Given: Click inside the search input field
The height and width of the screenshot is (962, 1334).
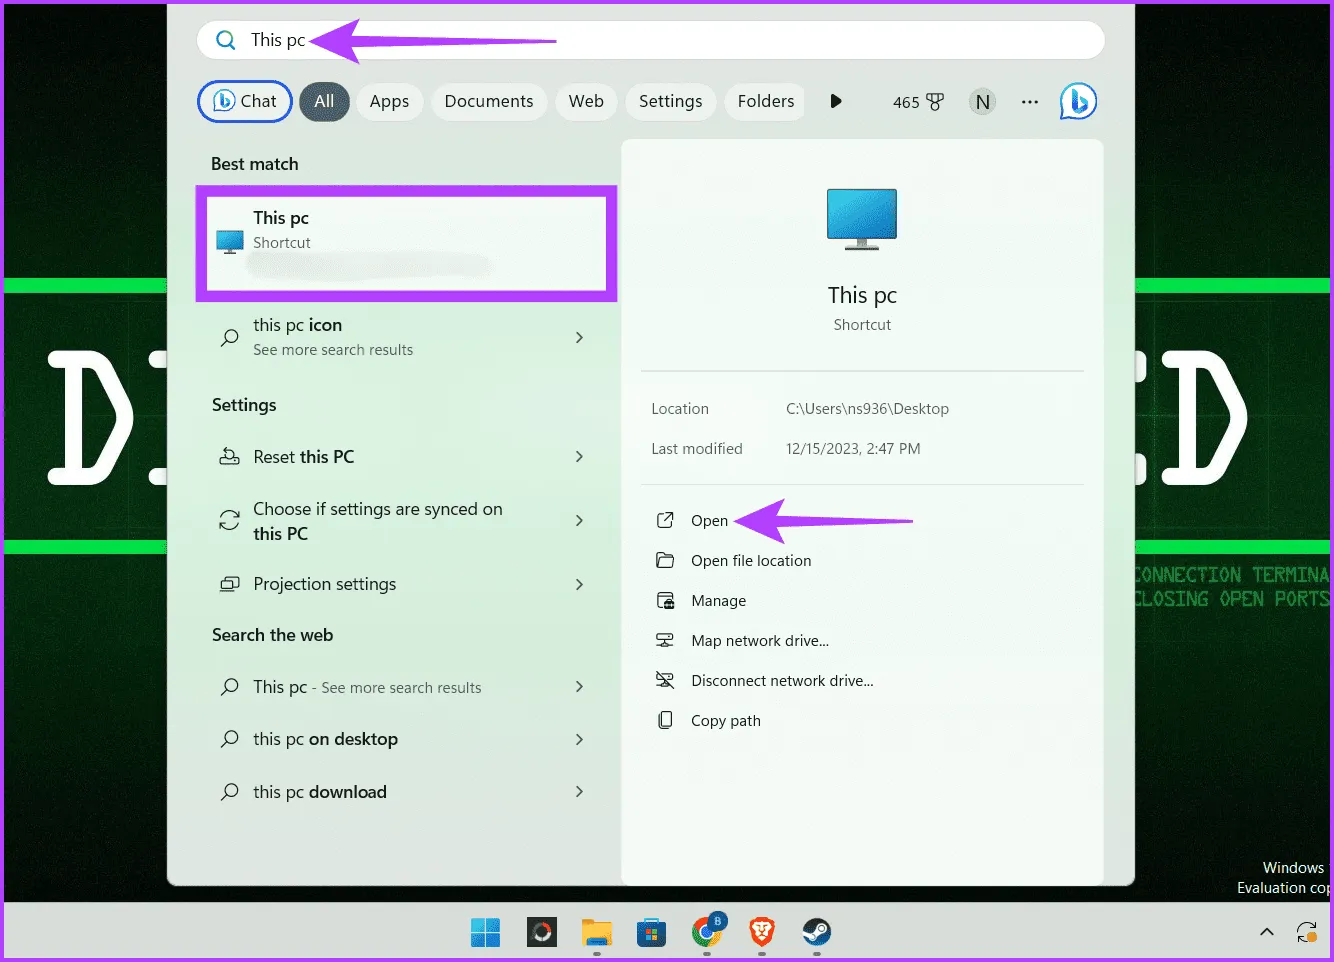Looking at the screenshot, I should point(400,40).
